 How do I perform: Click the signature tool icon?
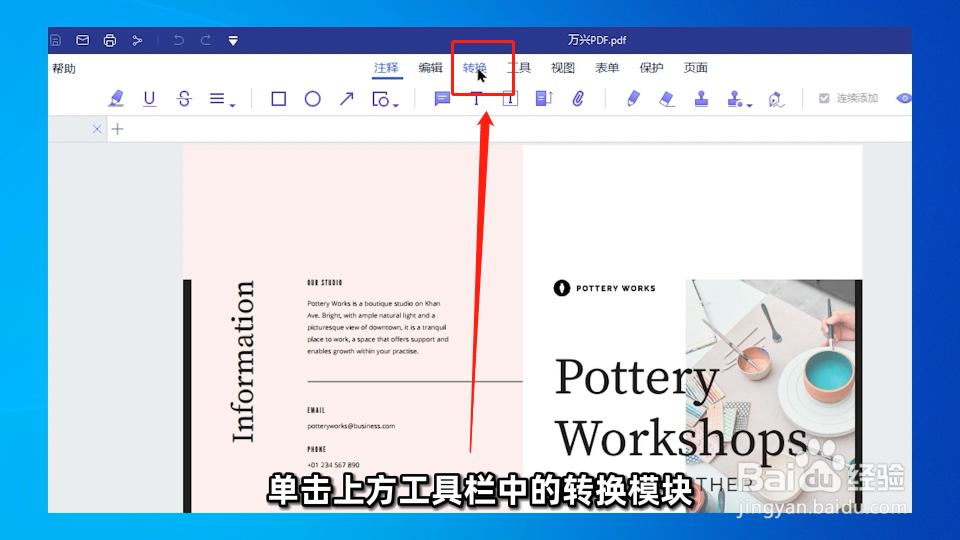coord(776,99)
